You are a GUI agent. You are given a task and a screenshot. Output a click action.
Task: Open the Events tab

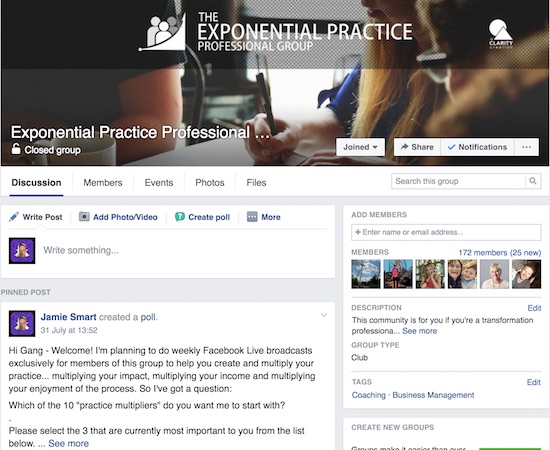(159, 182)
